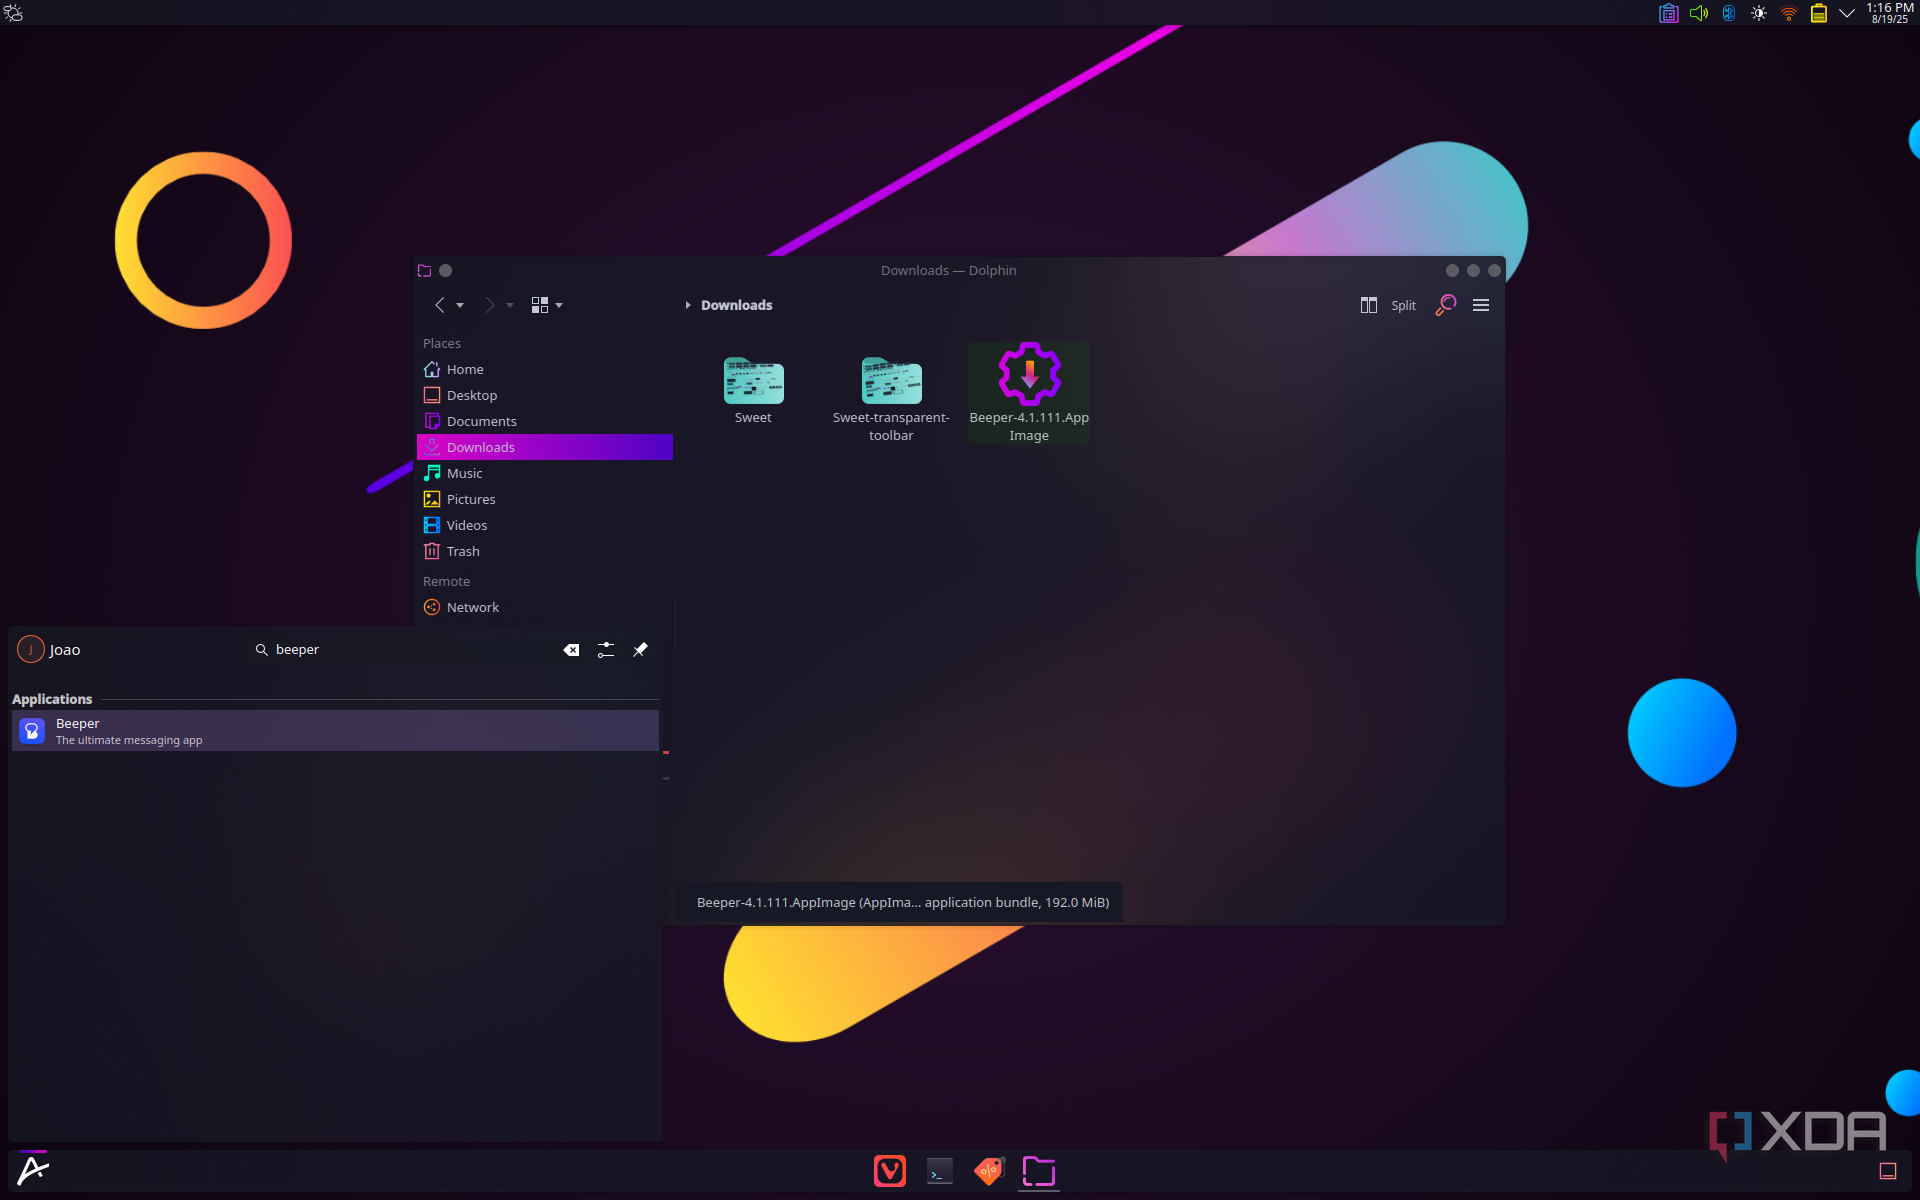Open clipboard tray icon

click(1668, 13)
